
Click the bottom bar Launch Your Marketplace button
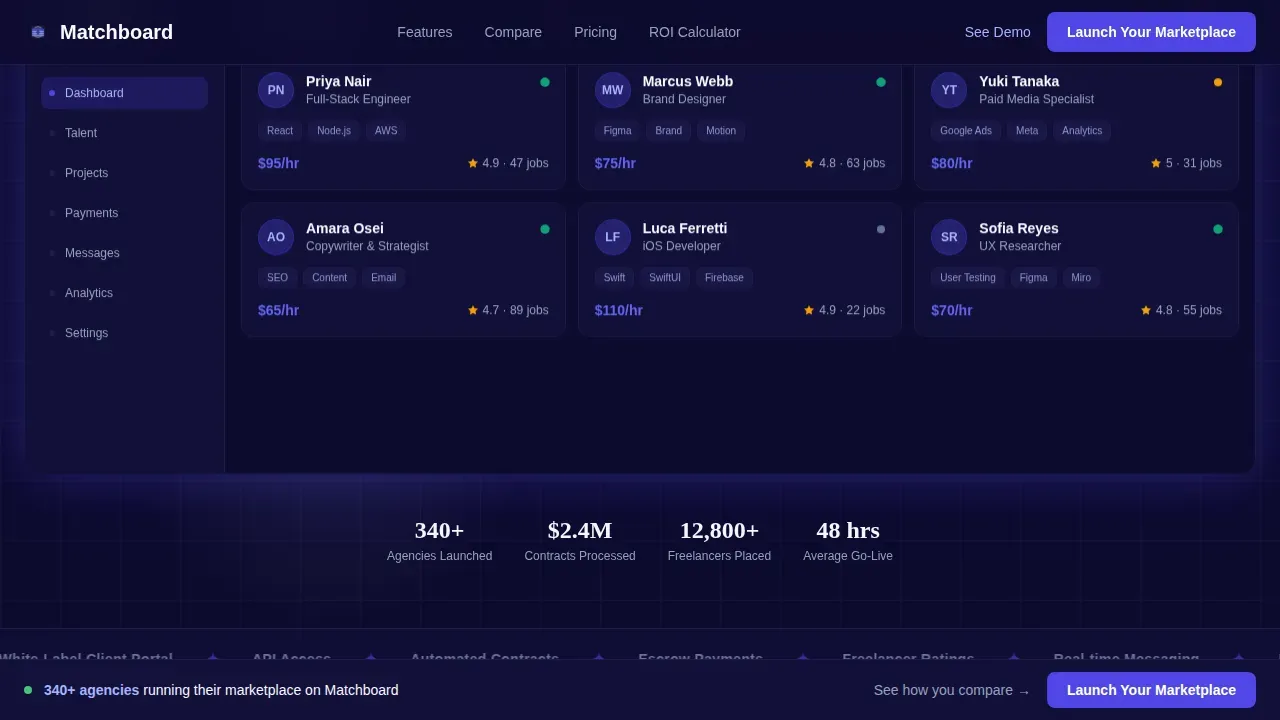click(x=1151, y=690)
